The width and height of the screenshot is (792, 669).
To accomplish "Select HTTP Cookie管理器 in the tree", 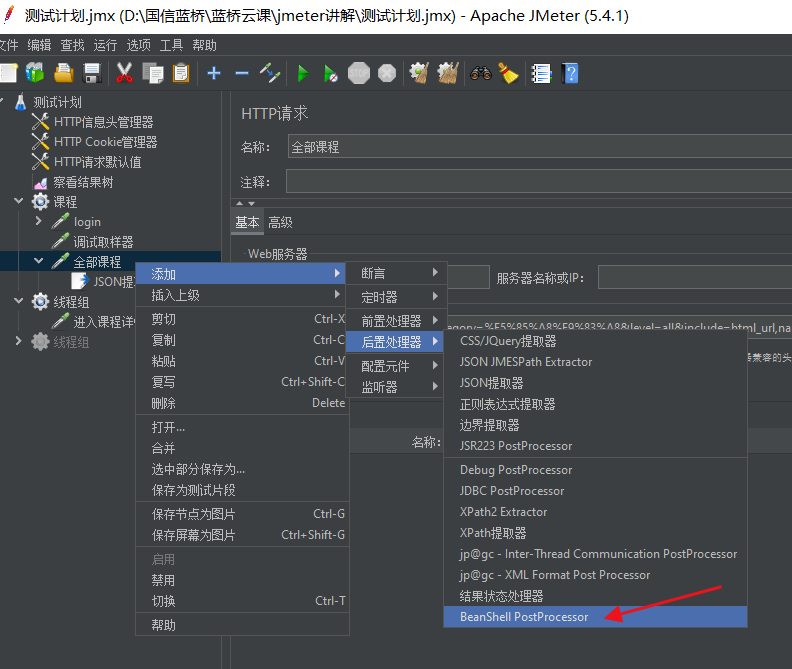I will pos(106,142).
